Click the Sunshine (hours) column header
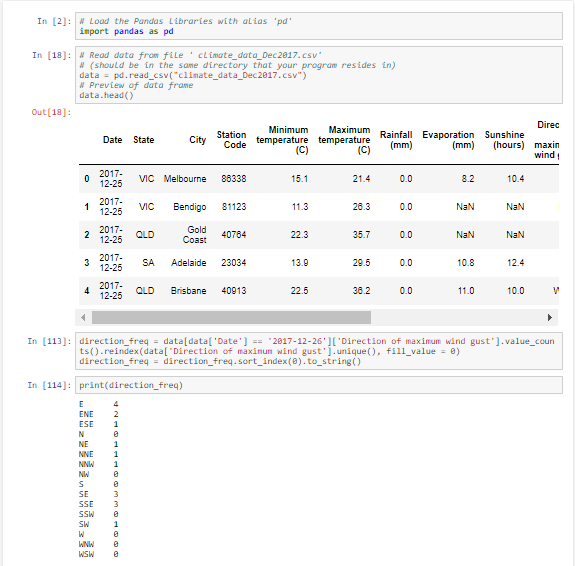Screen dimensions: 575x566 pos(504,140)
